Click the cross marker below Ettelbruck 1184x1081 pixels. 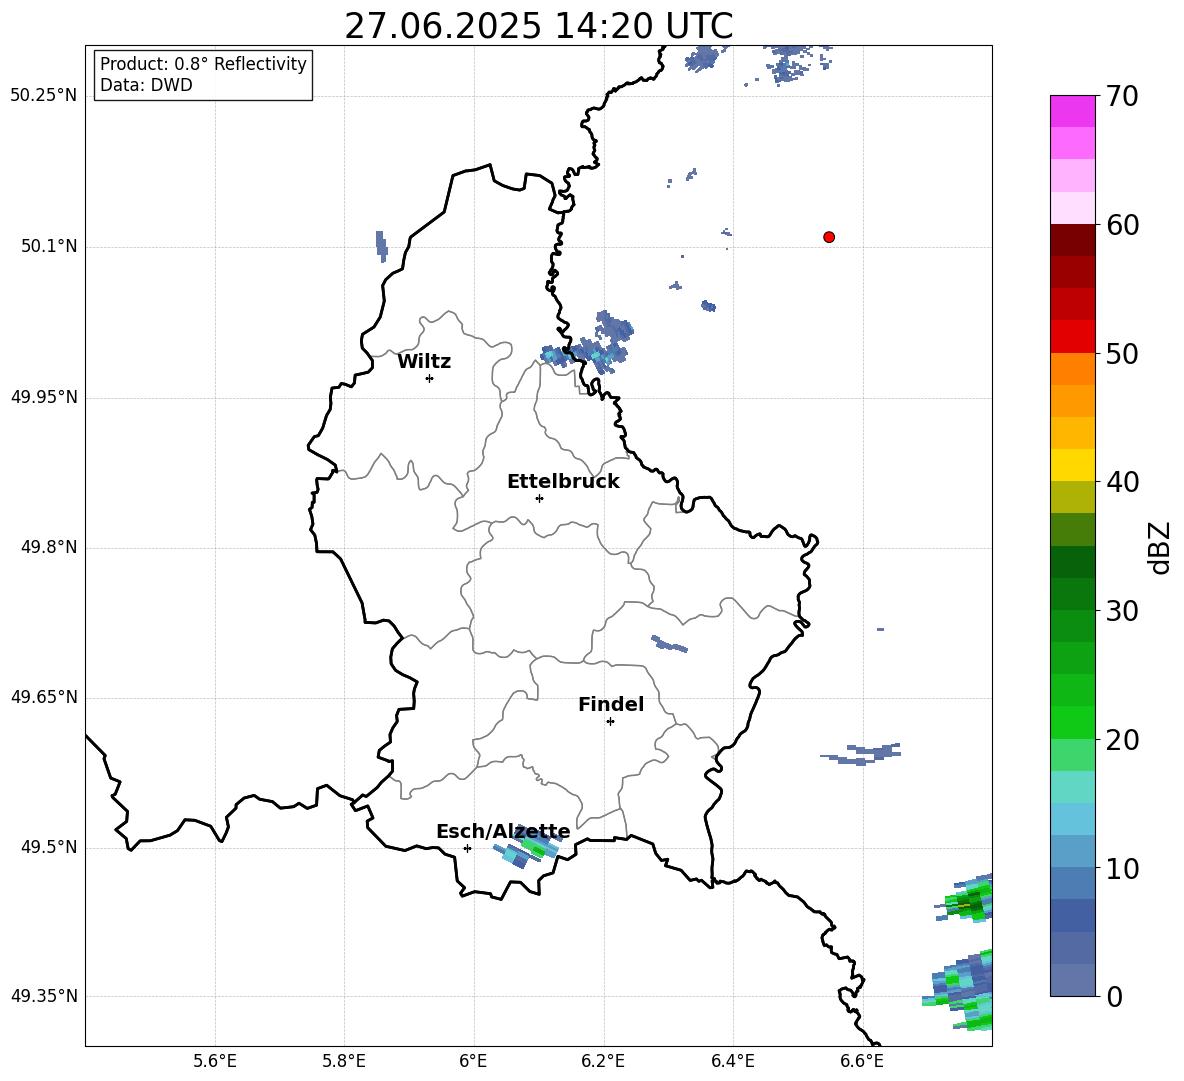pyautogui.click(x=539, y=498)
